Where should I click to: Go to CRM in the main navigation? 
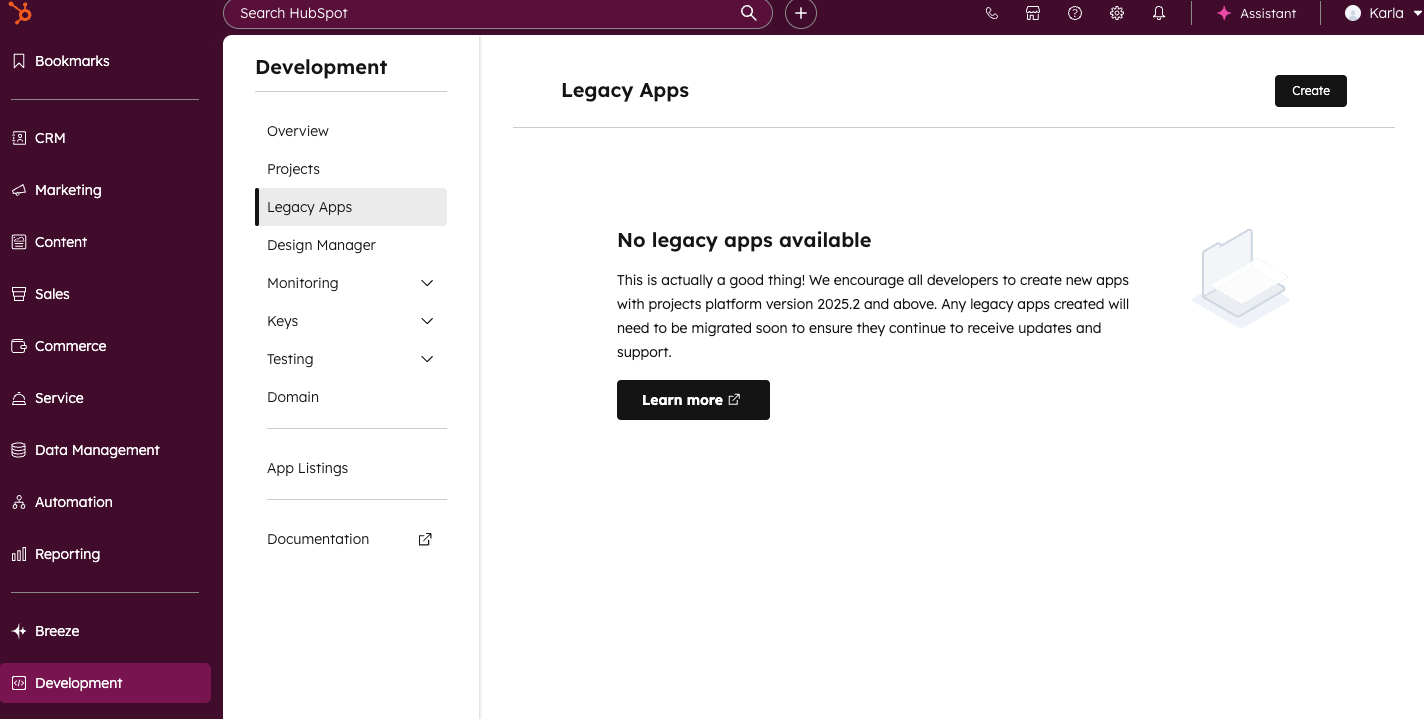pos(50,138)
